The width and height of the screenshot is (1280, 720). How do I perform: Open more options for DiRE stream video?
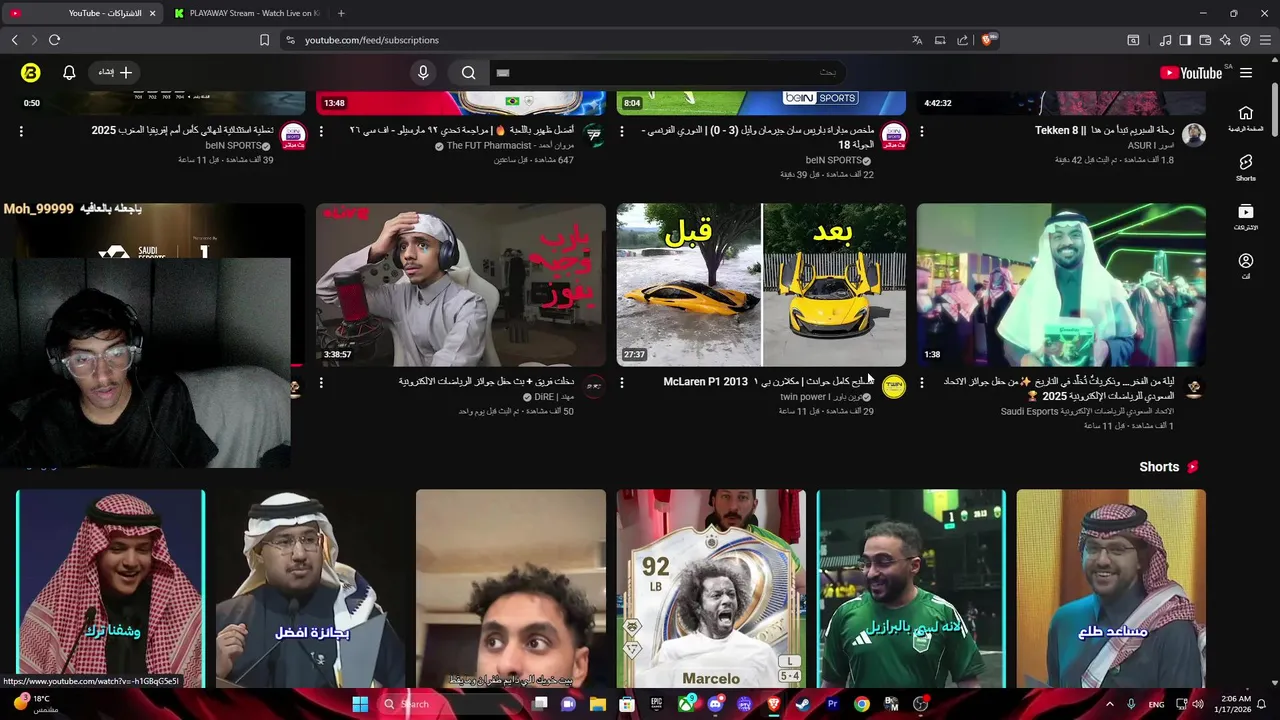[321, 382]
